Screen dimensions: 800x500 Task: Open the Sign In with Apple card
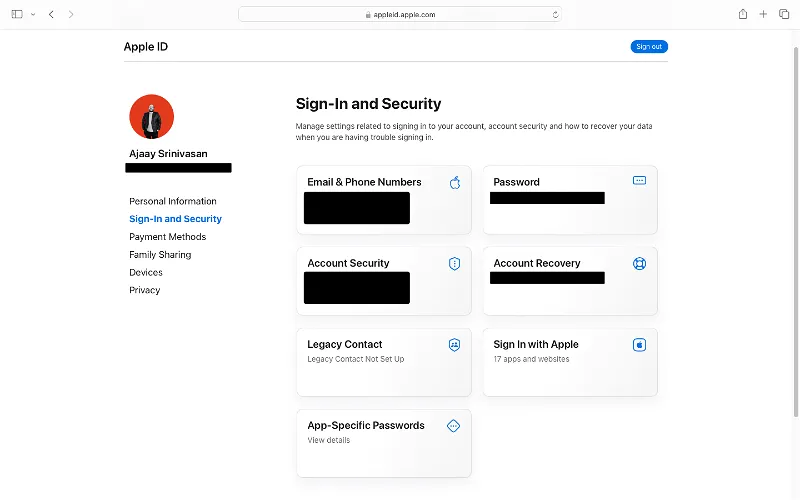coord(570,362)
